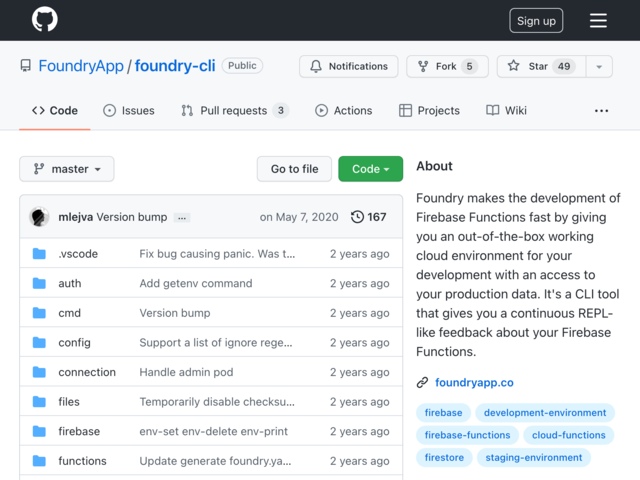The height and width of the screenshot is (480, 640).
Task: Open the .vscode folder
Action: [78, 253]
